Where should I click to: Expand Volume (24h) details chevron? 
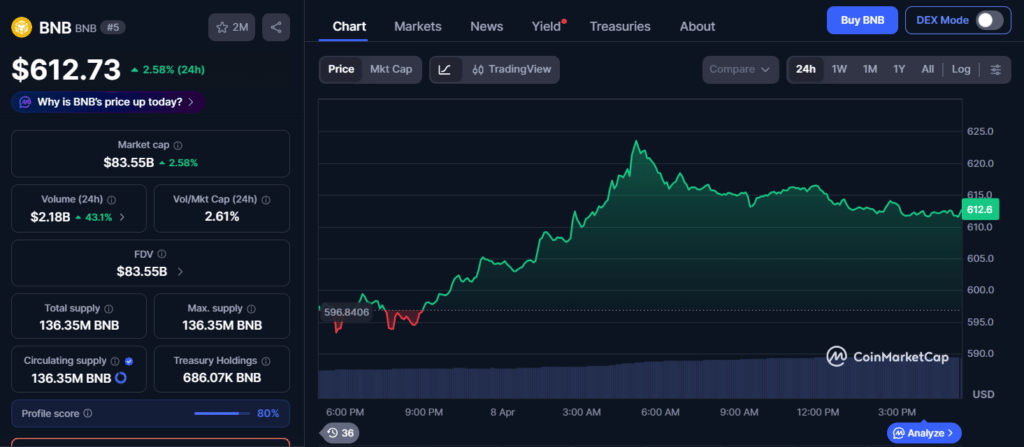pos(123,217)
